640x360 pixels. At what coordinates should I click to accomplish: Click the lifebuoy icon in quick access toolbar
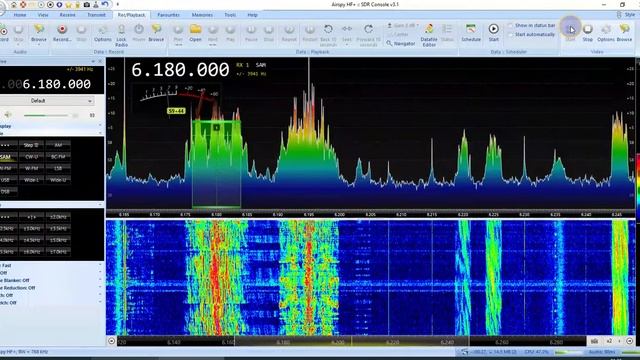point(23,5)
